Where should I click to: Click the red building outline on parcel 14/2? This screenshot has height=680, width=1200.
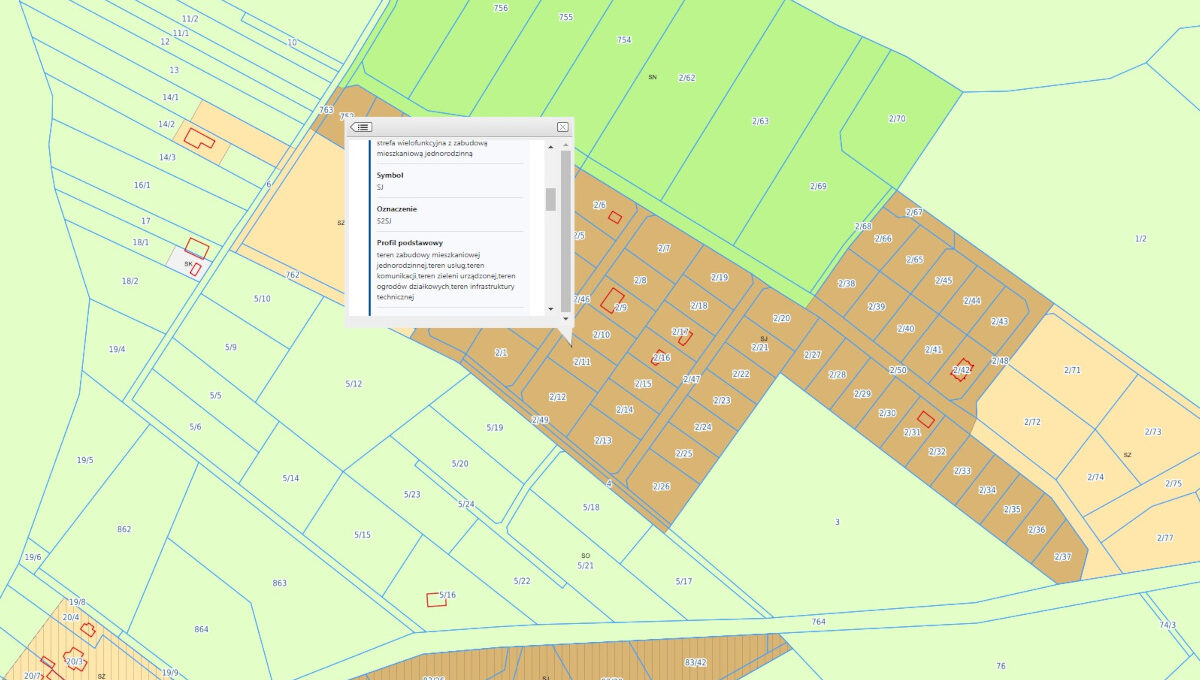(x=199, y=139)
